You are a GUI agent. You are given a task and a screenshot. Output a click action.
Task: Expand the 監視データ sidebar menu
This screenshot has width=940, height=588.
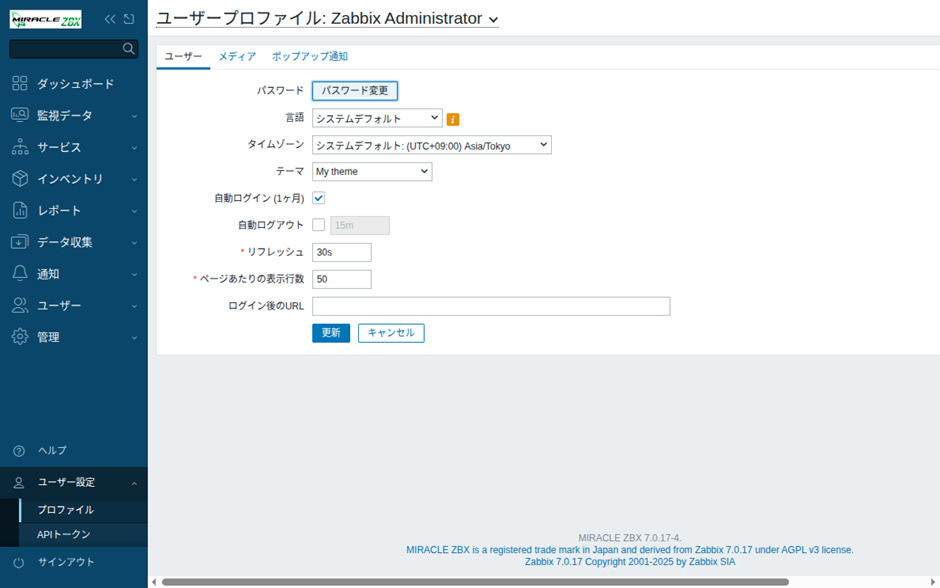click(x=75, y=116)
